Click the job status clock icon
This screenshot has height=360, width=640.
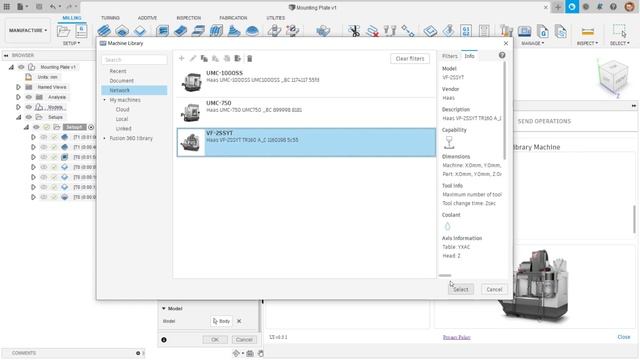586,7
